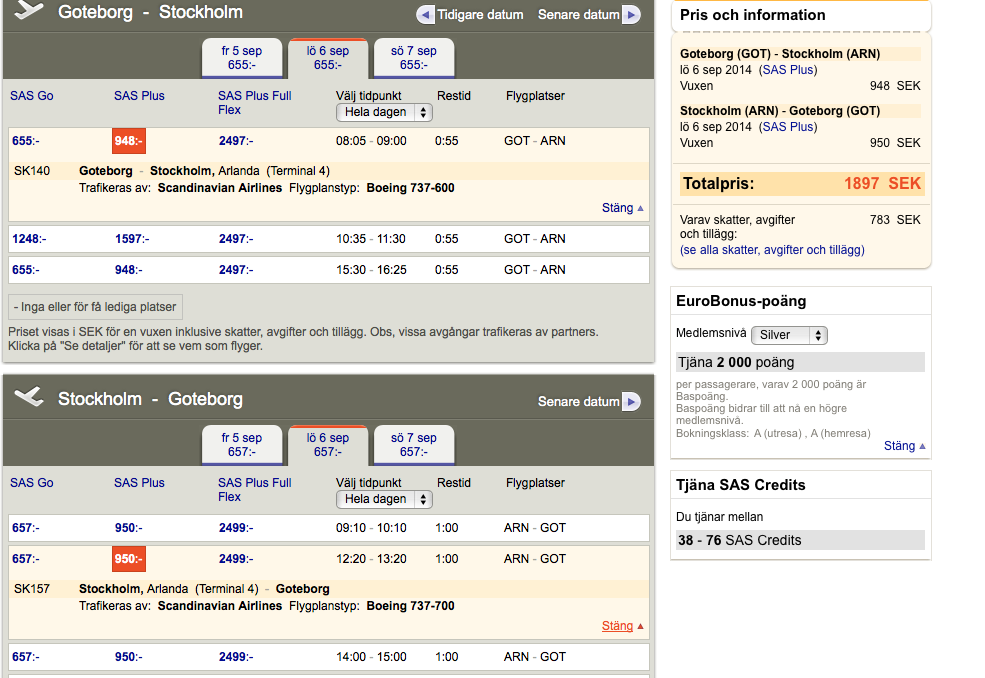This screenshot has width=985, height=678.
Task: Click the selected orange 948 fare box
Action: (128, 141)
